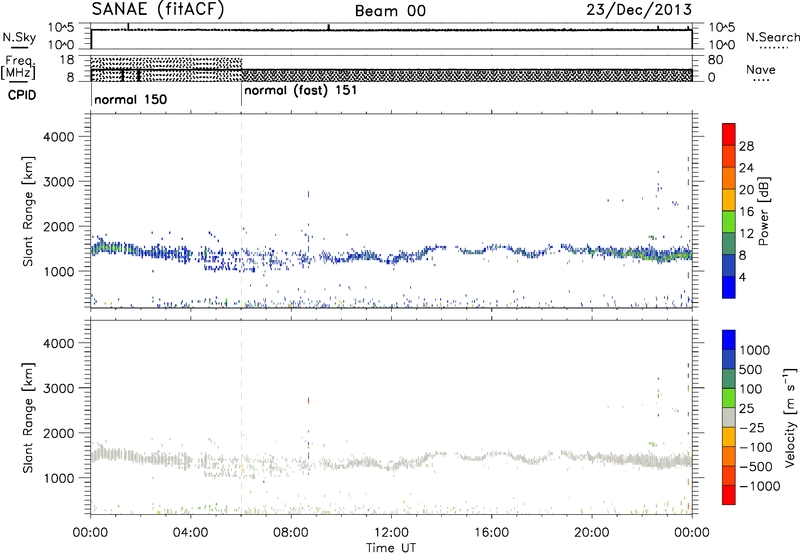Click the 80 tick on the Nave axis
This screenshot has width=800, height=554.
(715, 60)
